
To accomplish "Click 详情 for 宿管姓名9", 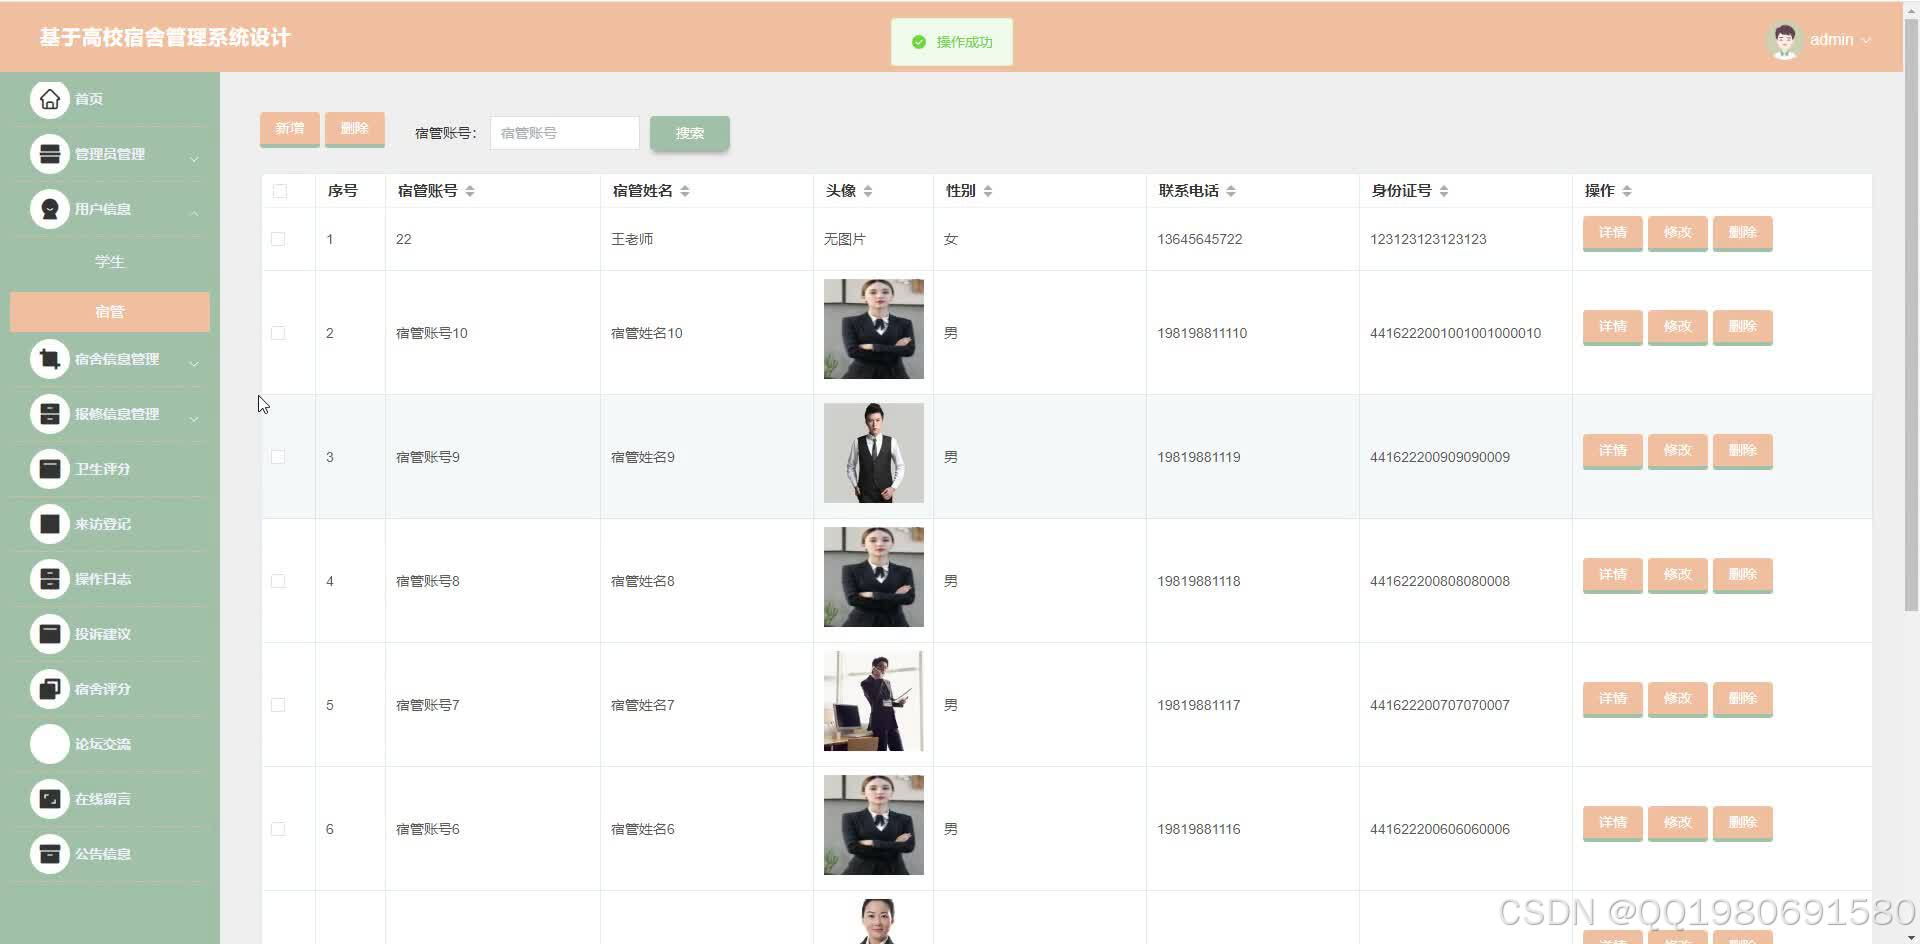I will tap(1611, 451).
